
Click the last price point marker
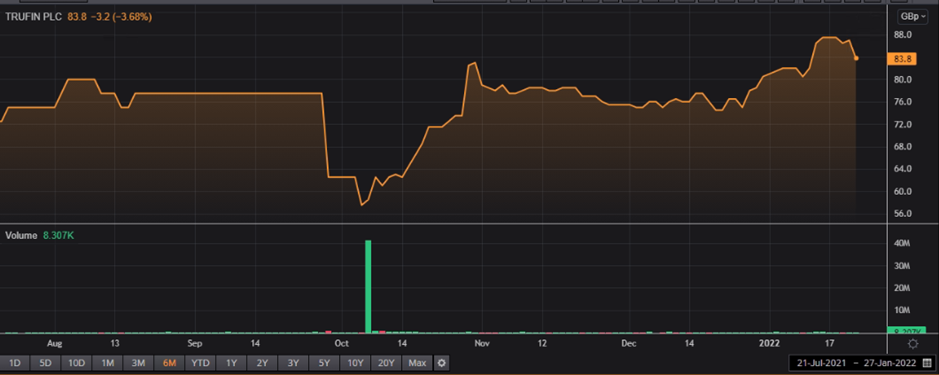[856, 58]
